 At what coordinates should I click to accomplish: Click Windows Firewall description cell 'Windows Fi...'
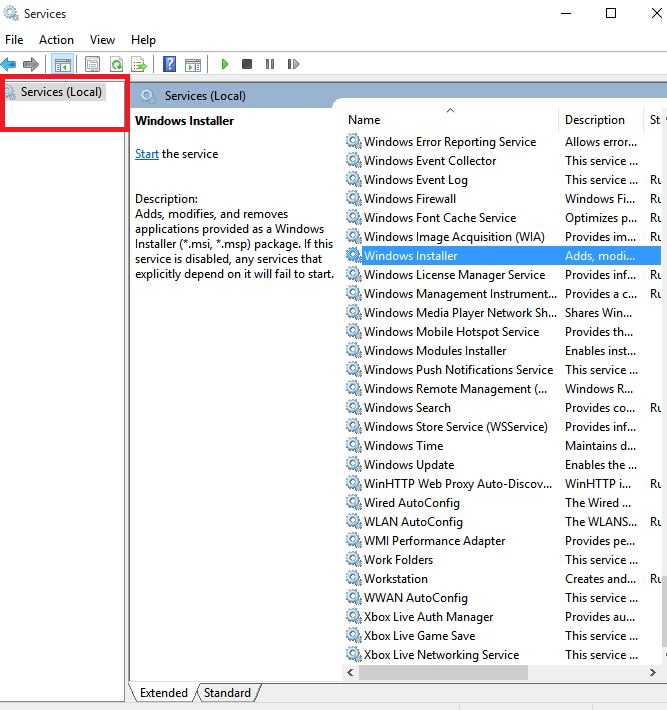600,199
